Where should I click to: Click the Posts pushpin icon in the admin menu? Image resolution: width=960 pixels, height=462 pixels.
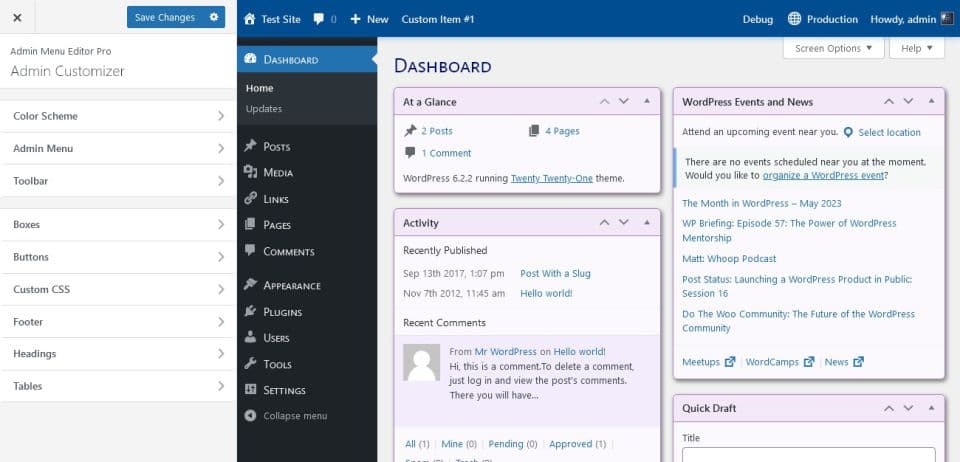tap(250, 146)
